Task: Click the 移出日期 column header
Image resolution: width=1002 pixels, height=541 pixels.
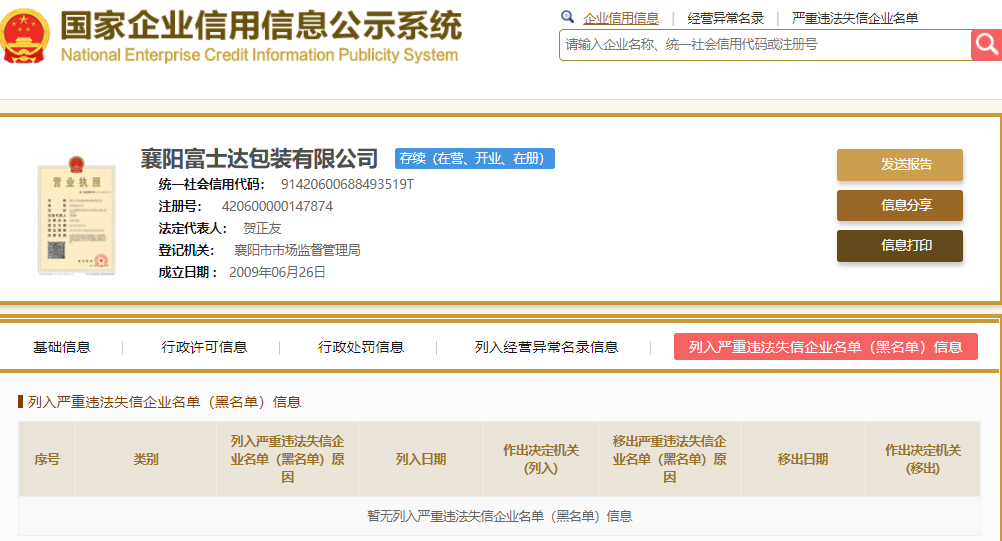Action: pos(803,459)
